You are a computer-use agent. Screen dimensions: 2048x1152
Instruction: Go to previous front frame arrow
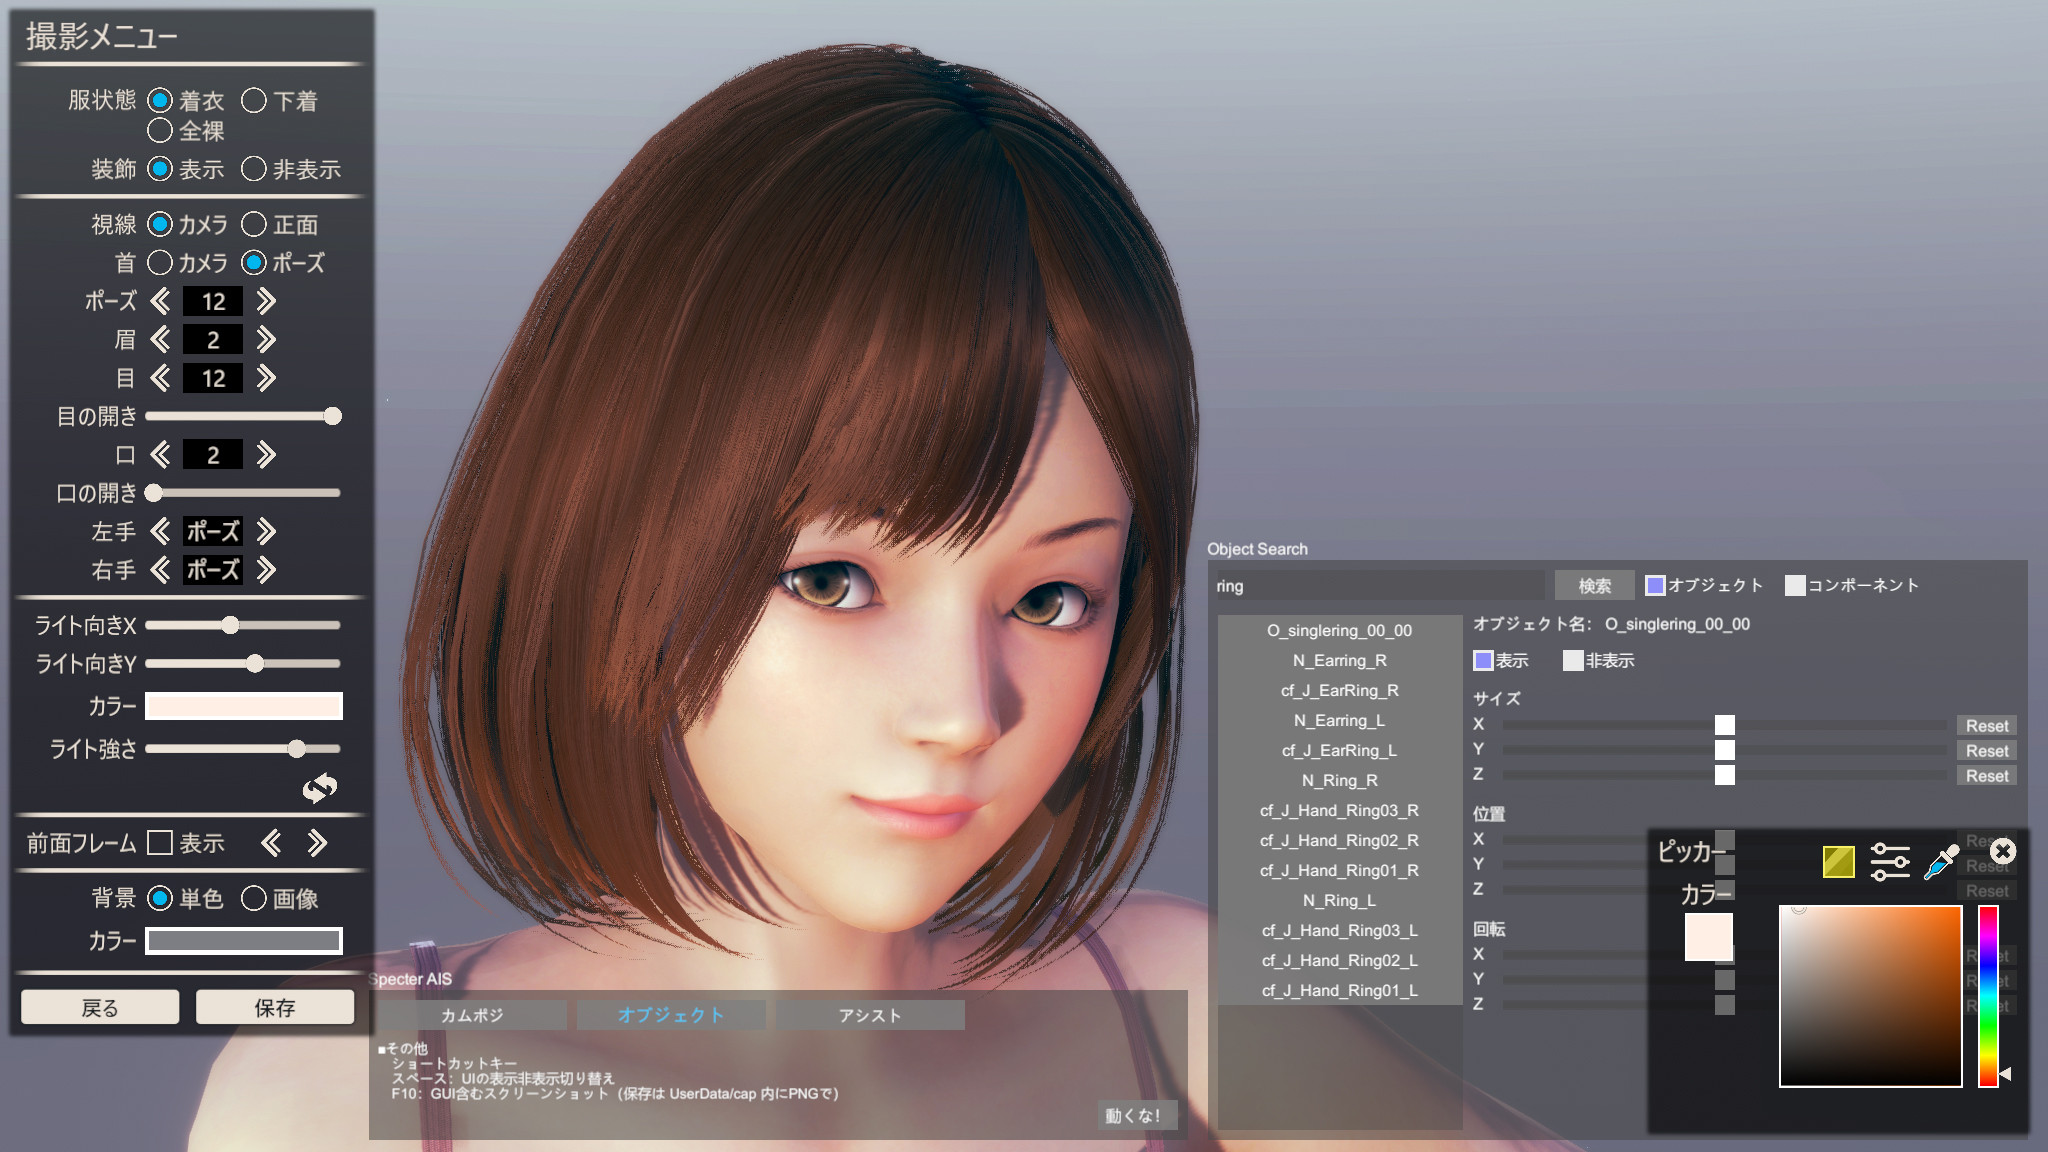pos(270,843)
